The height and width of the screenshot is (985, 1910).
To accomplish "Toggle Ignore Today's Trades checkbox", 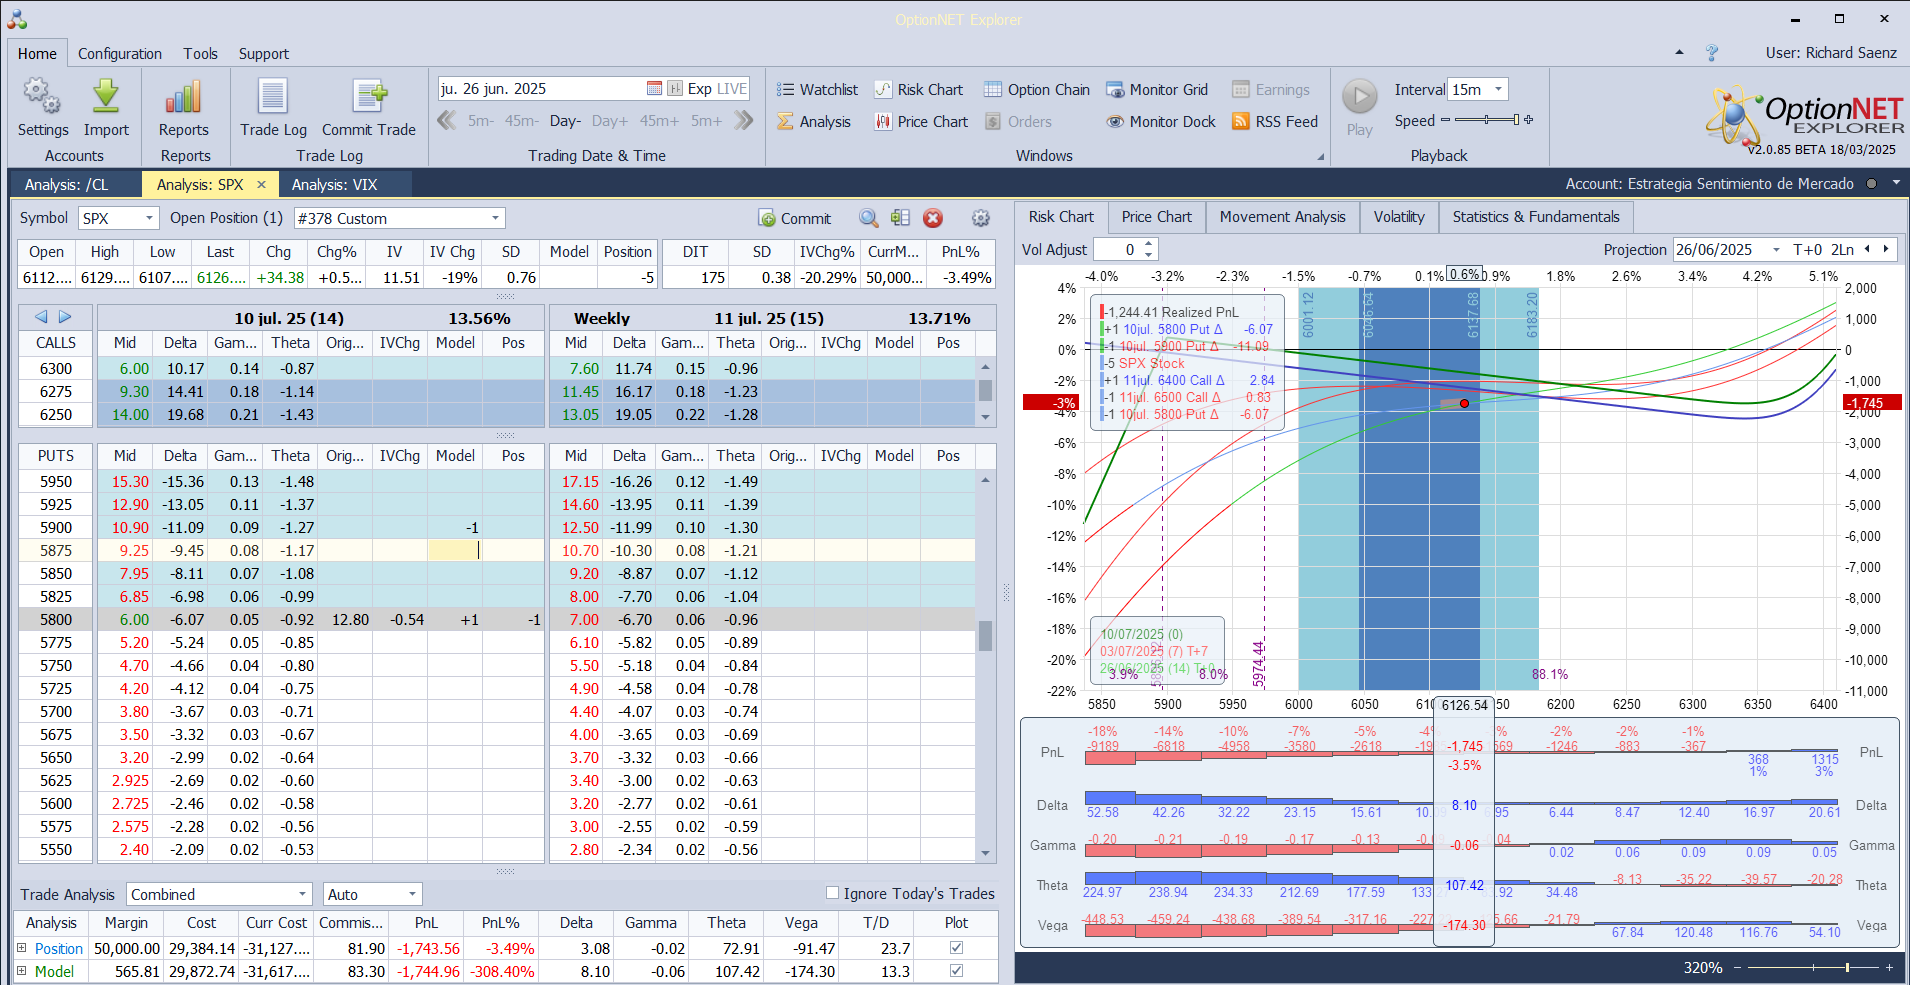I will (x=832, y=893).
